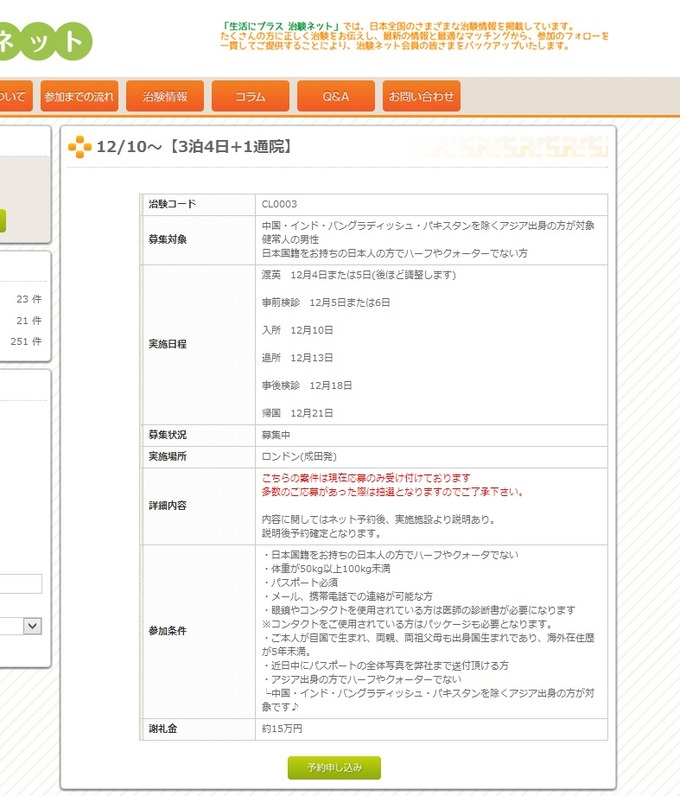
Task: Click the 251 件 count in sidebar
Action: (x=26, y=341)
